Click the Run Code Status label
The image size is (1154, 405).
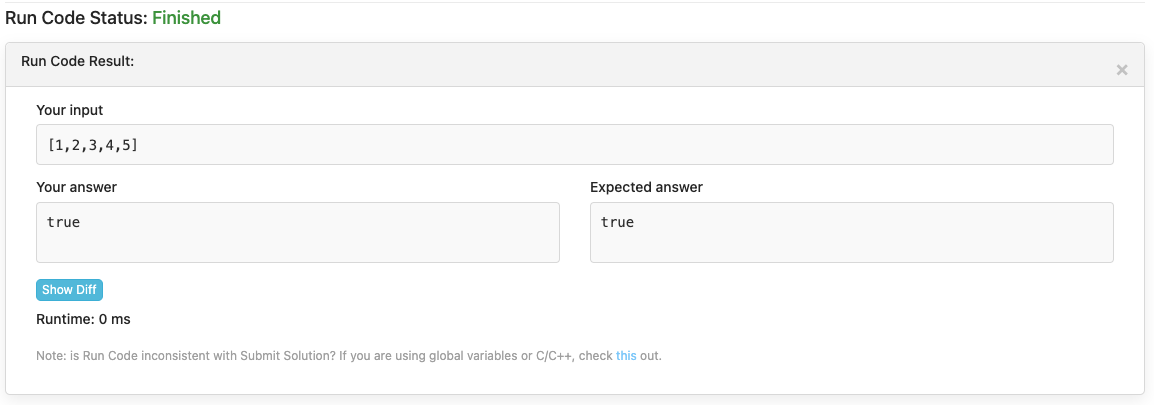[77, 18]
